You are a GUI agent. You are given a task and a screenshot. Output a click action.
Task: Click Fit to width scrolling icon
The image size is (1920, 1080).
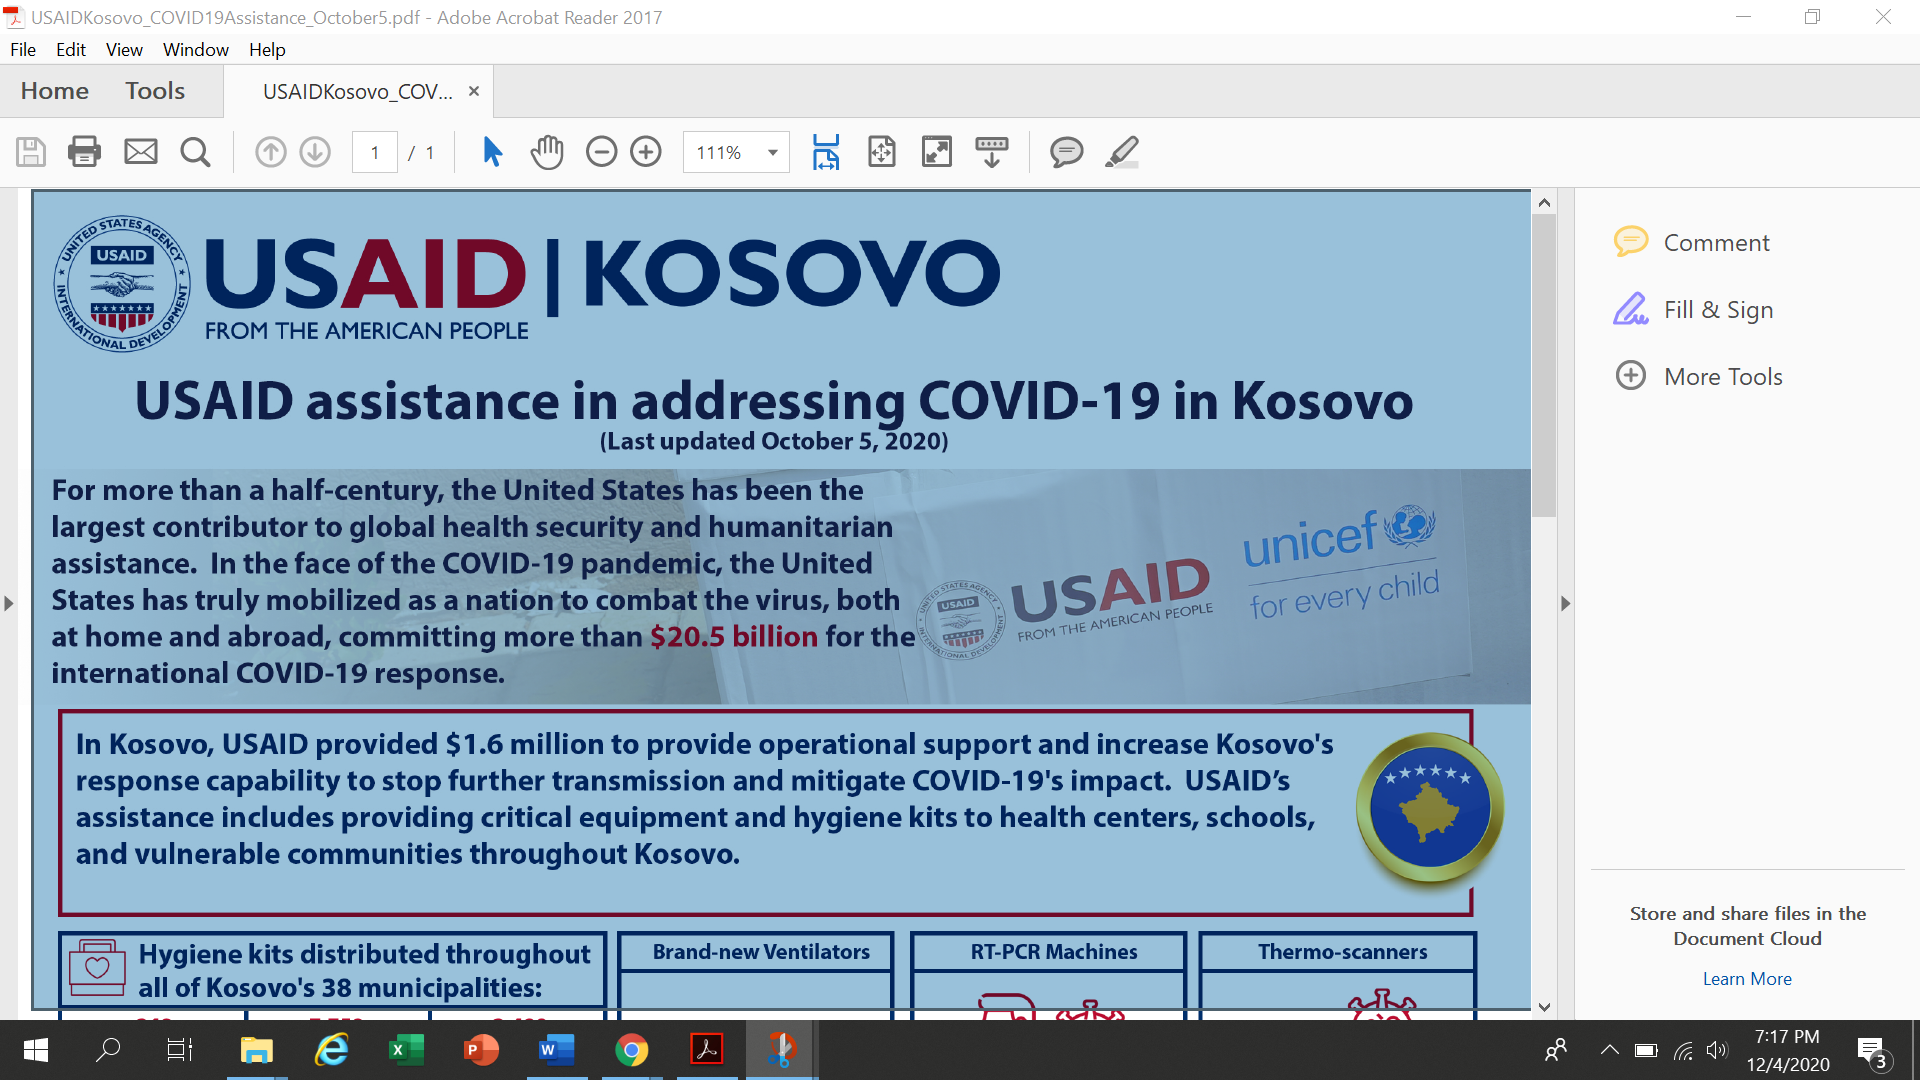tap(826, 152)
